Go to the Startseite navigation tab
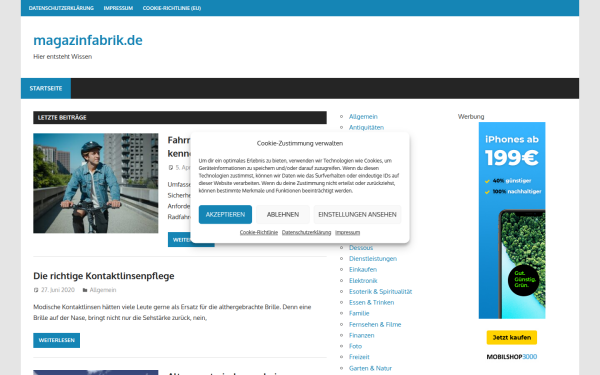This screenshot has width=600, height=375. pos(46,88)
